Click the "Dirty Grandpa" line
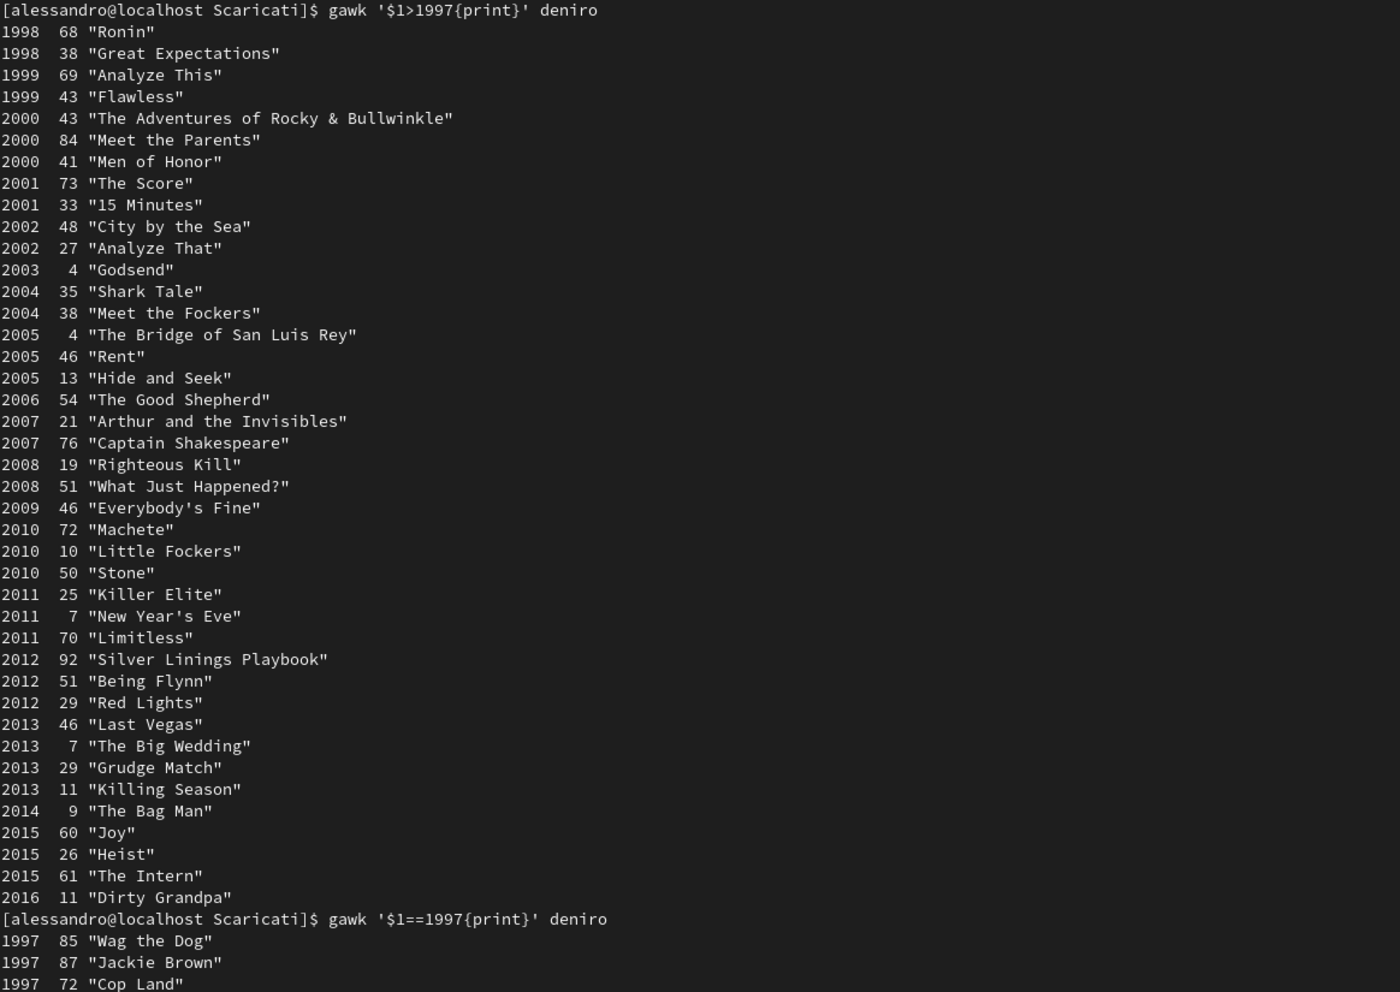Viewport: 1400px width, 992px height. [x=160, y=898]
